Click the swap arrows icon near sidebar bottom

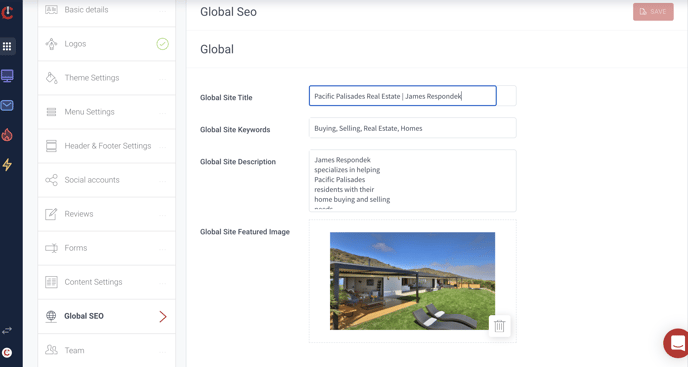pyautogui.click(x=7, y=330)
